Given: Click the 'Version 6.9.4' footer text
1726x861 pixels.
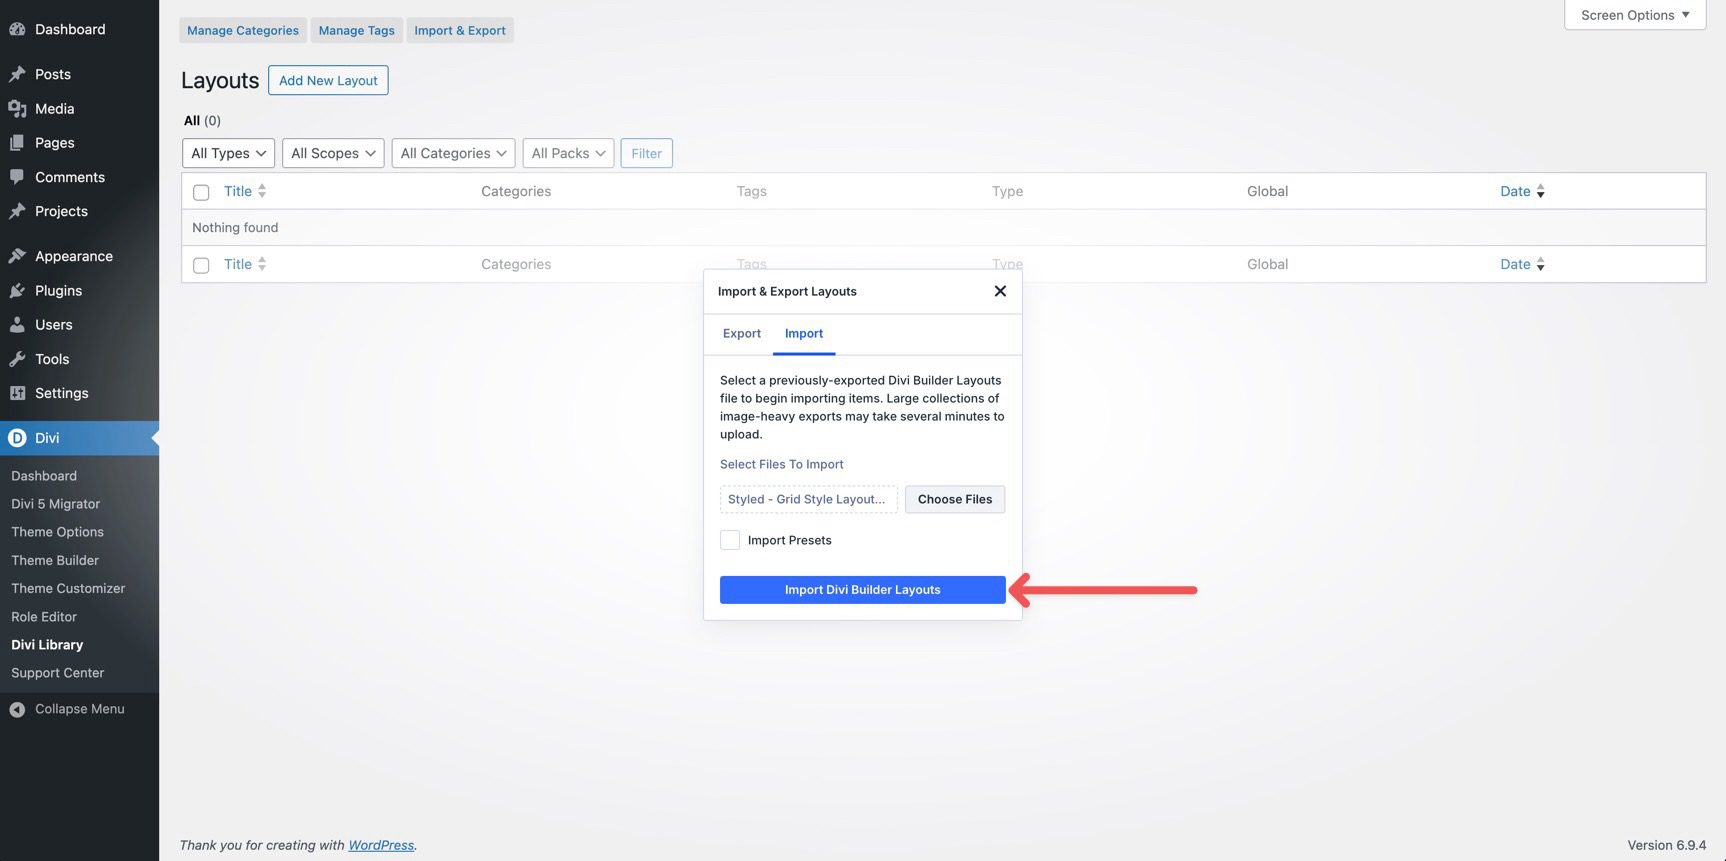Looking at the screenshot, I should point(1666,845).
